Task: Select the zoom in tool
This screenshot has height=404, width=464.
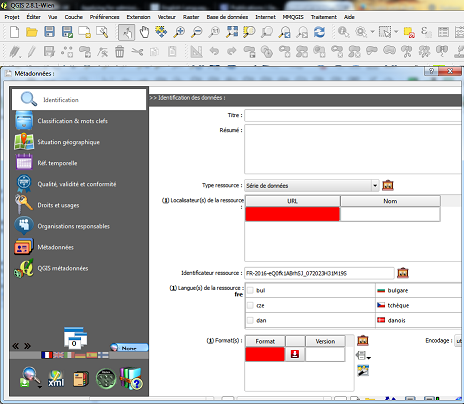Action: pyautogui.click(x=179, y=32)
